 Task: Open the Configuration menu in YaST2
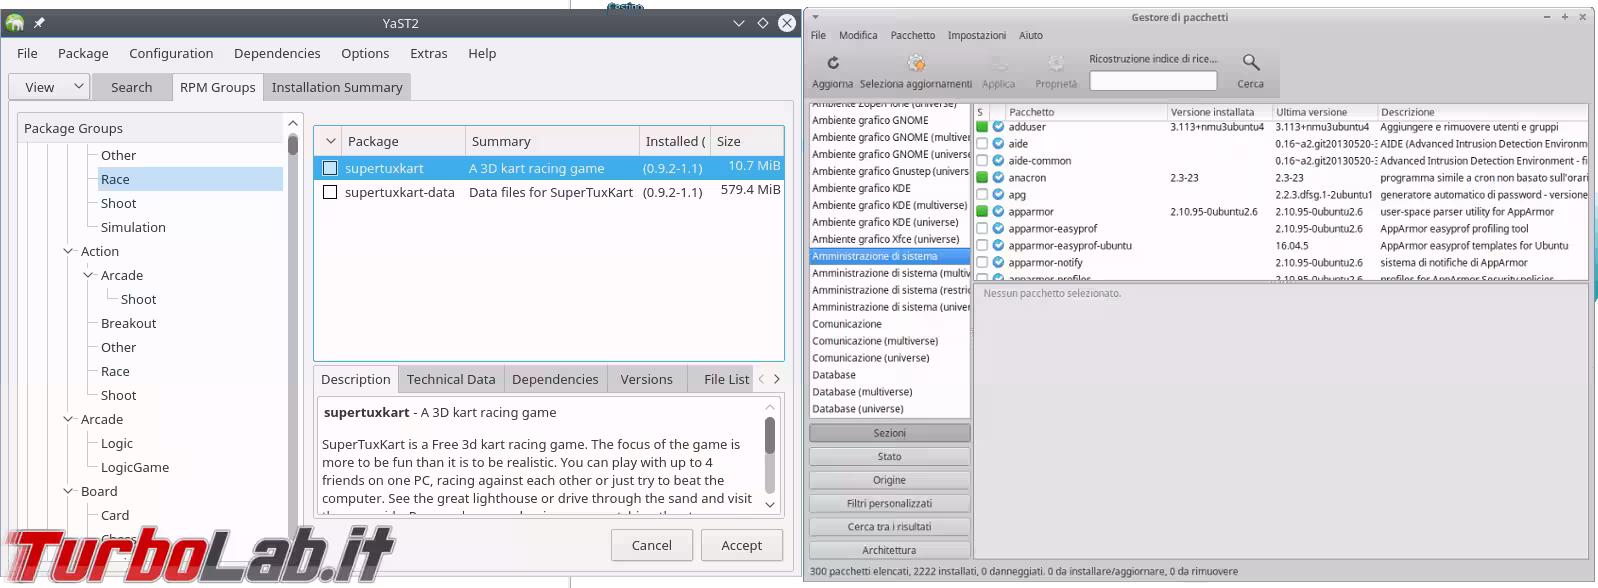171,53
